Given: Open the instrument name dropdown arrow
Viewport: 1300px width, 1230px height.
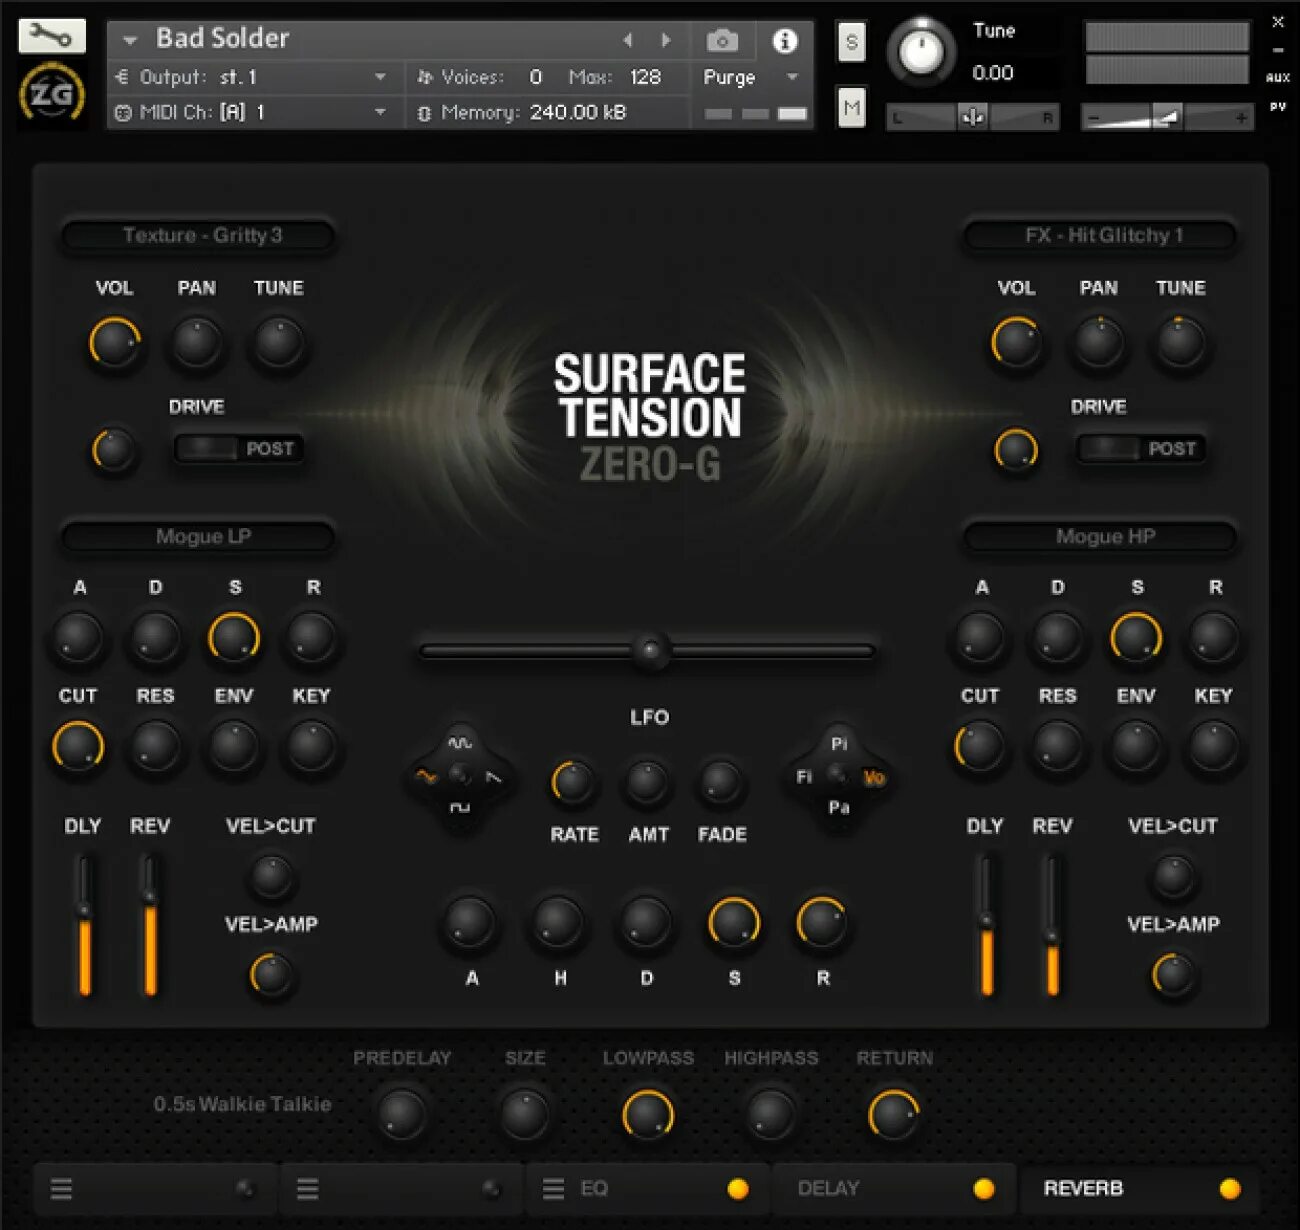Looking at the screenshot, I should point(129,41).
